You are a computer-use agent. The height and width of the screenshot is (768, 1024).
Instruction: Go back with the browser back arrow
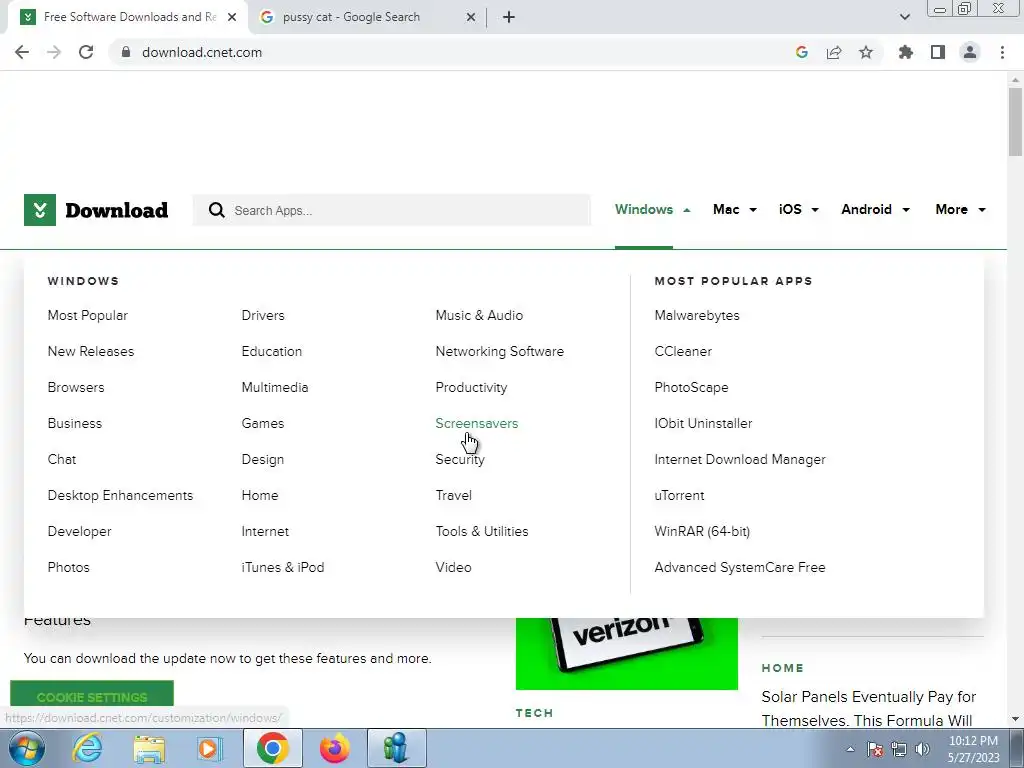coord(22,52)
